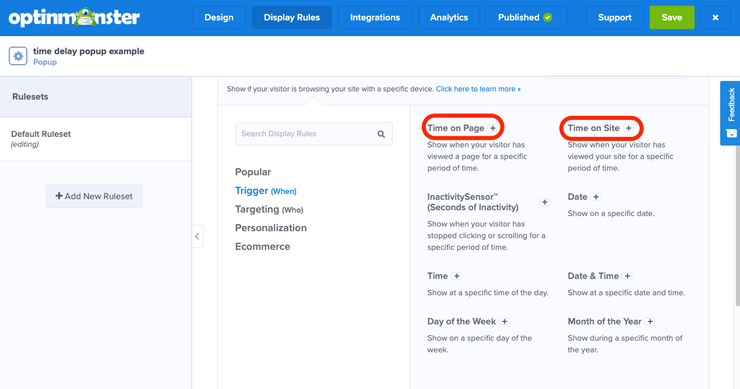Focus the Search Display Rules field
Viewport: 740px width, 389px height.
(314, 134)
